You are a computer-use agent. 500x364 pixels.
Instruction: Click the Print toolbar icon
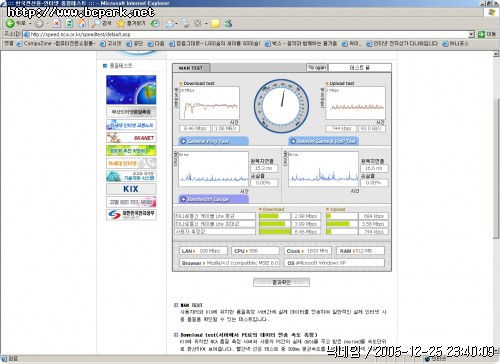[x=185, y=23]
